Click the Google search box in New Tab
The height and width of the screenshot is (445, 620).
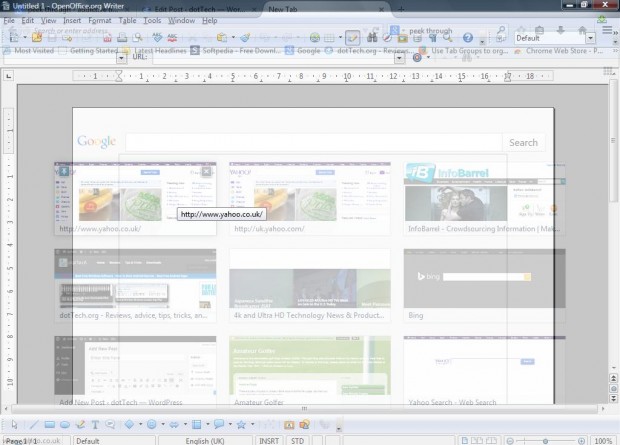314,142
